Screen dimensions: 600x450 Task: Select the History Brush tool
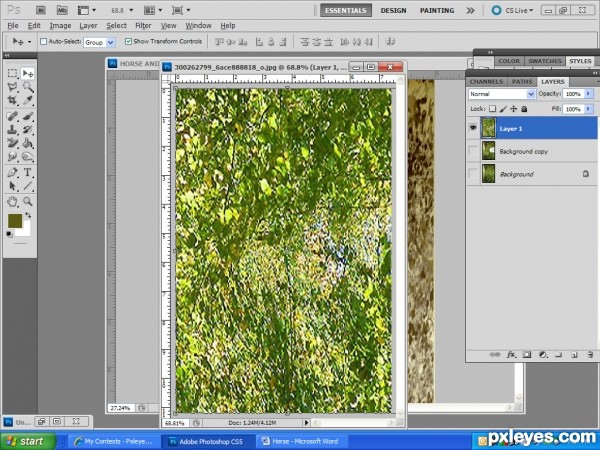[28, 129]
